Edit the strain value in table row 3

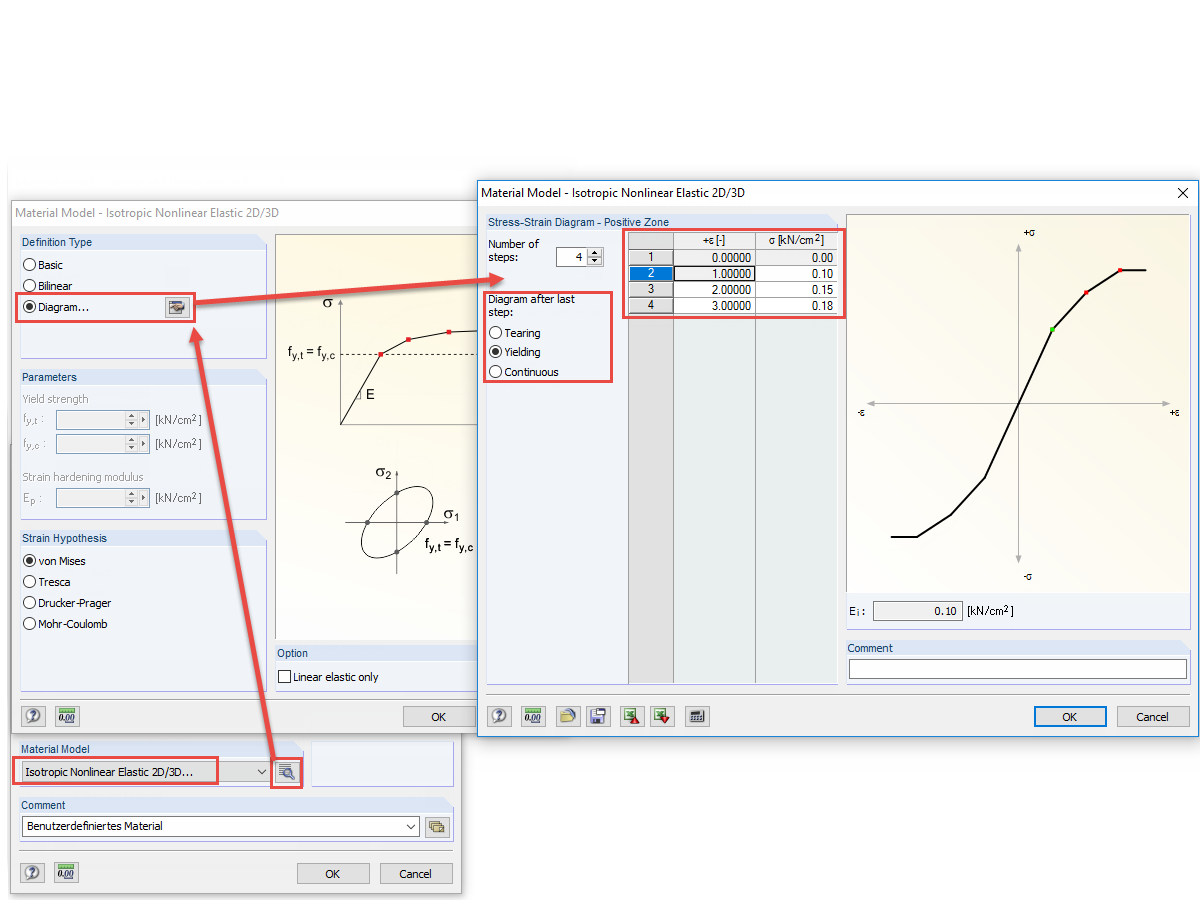(715, 289)
